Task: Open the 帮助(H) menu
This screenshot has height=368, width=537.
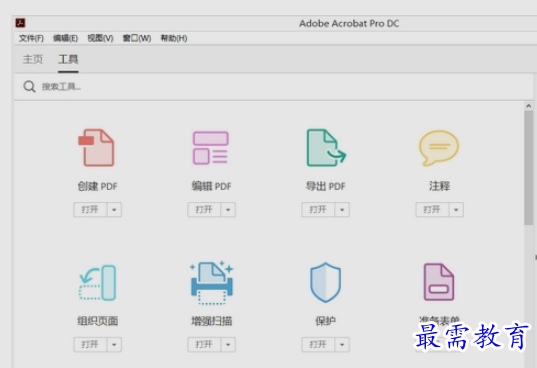Action: [x=174, y=38]
